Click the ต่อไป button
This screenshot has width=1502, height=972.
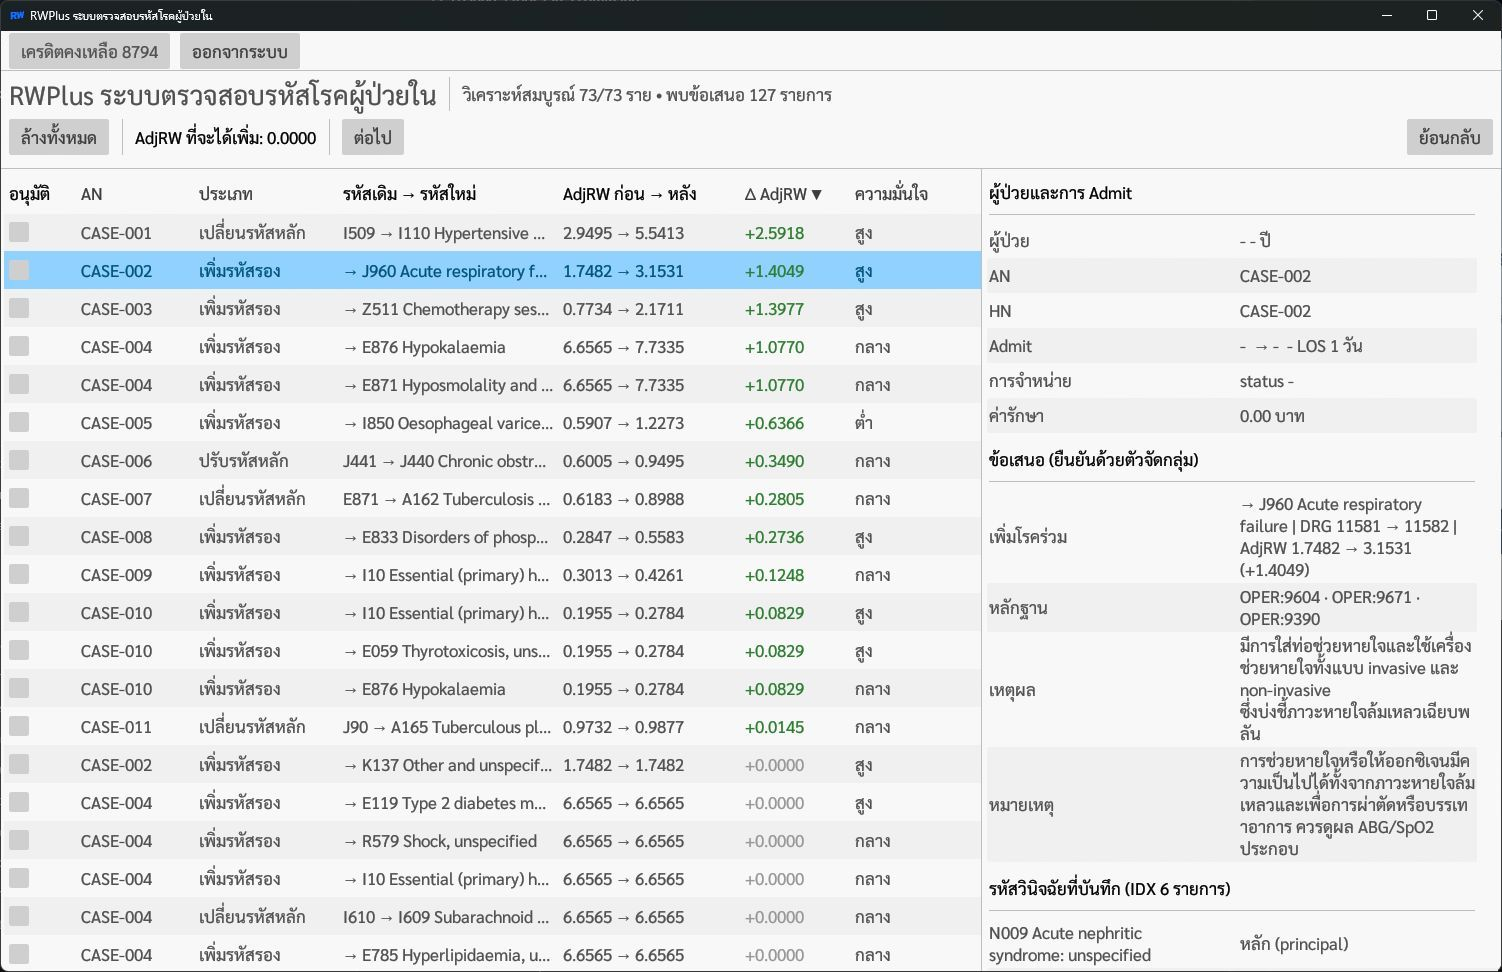point(373,137)
